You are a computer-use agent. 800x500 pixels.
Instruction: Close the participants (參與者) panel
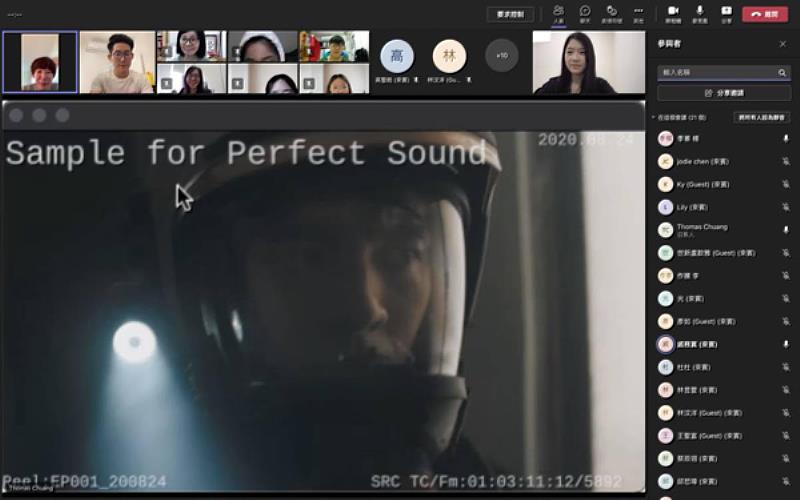(x=783, y=44)
